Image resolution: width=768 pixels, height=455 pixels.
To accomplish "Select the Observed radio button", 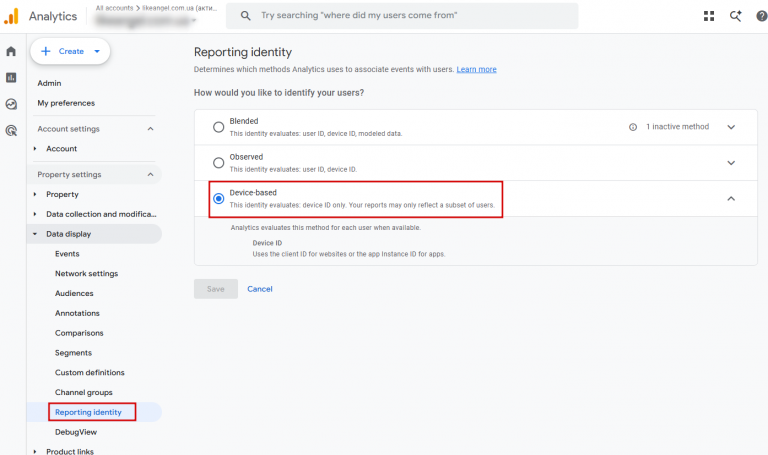I will [x=218, y=163].
